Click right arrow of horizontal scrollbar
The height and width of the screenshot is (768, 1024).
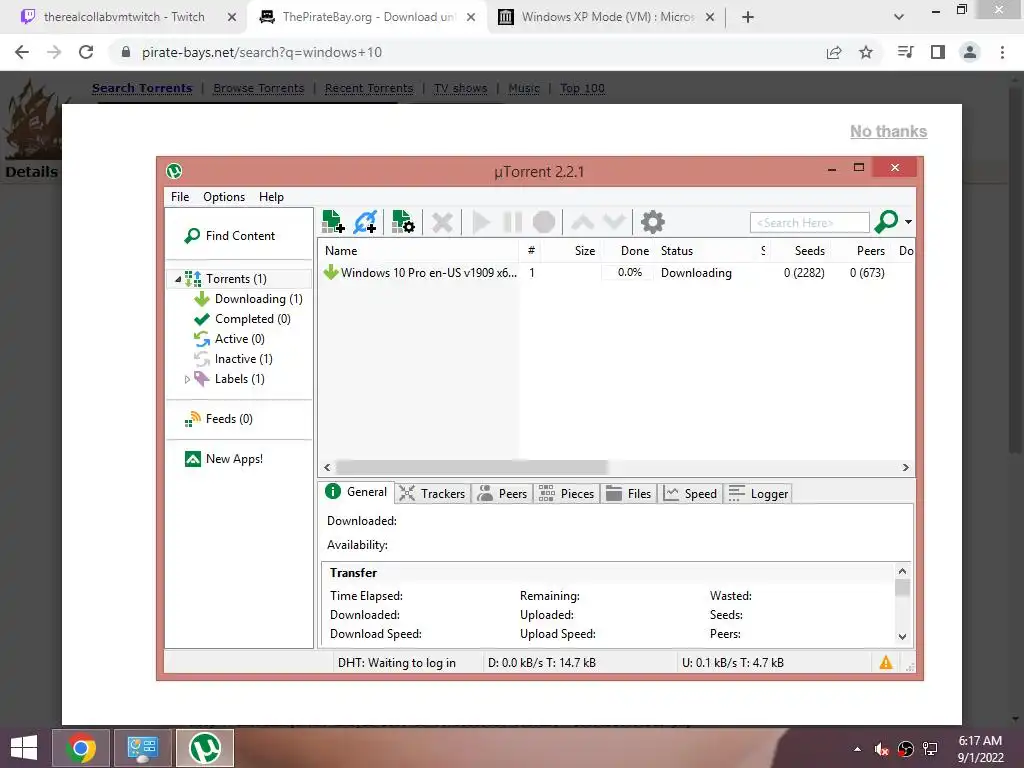tap(905, 468)
